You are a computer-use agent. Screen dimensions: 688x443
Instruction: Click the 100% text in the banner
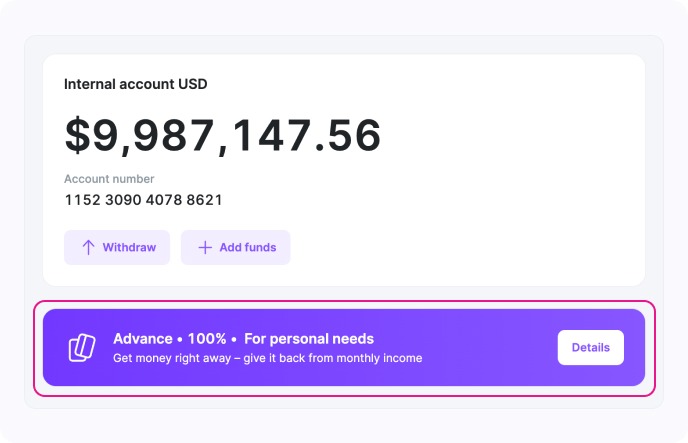click(x=205, y=339)
